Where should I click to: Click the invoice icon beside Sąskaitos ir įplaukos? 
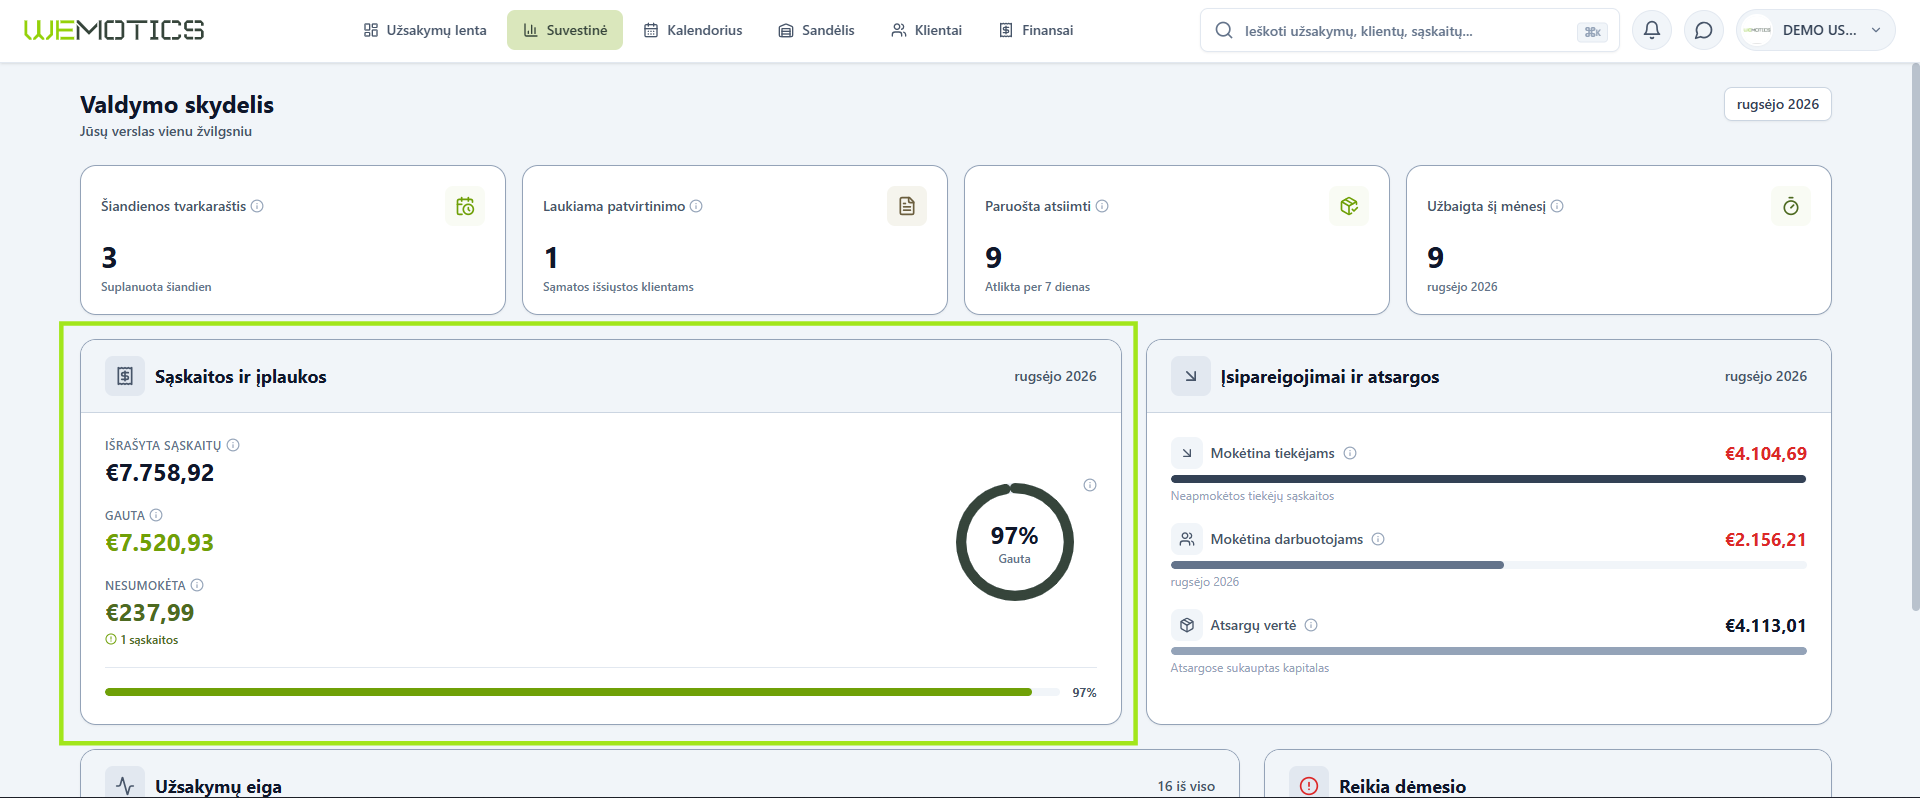[x=125, y=376]
